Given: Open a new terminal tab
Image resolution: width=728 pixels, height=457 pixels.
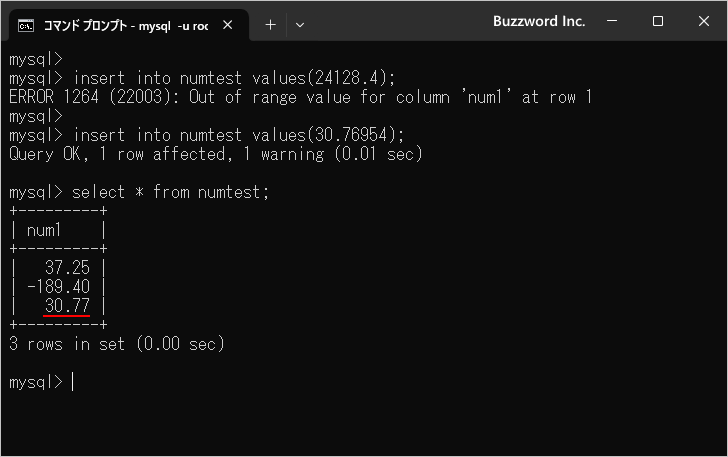Looking at the screenshot, I should [x=270, y=25].
